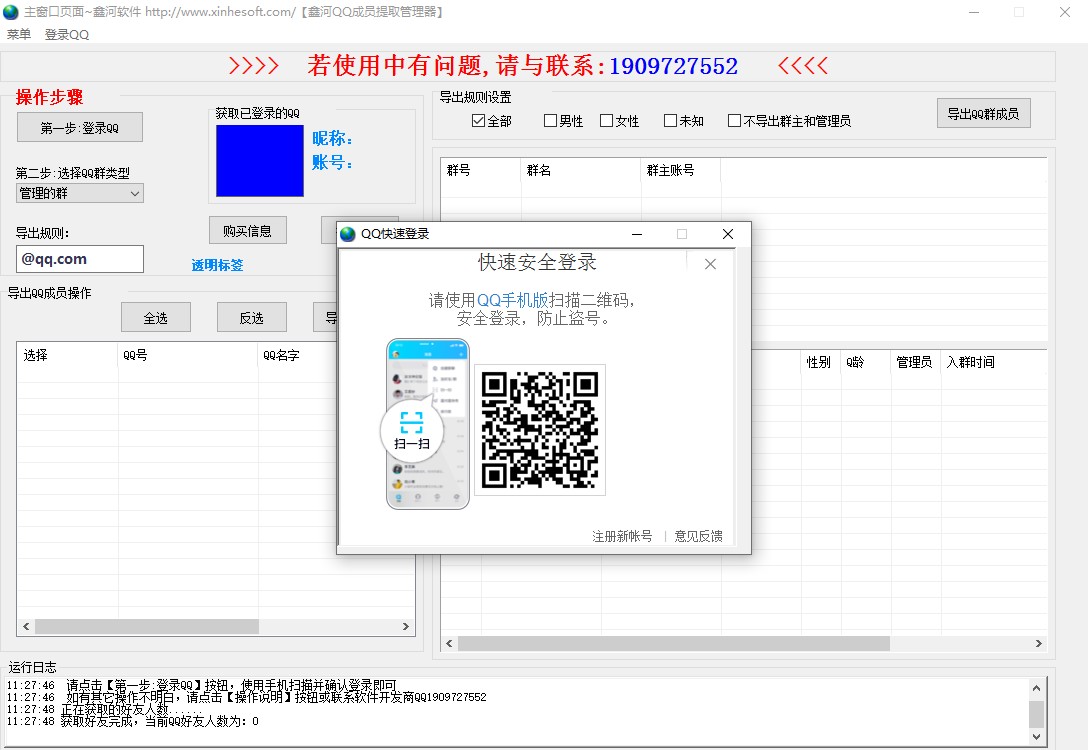Click the 反选 button
1088x750 pixels.
(x=252, y=318)
